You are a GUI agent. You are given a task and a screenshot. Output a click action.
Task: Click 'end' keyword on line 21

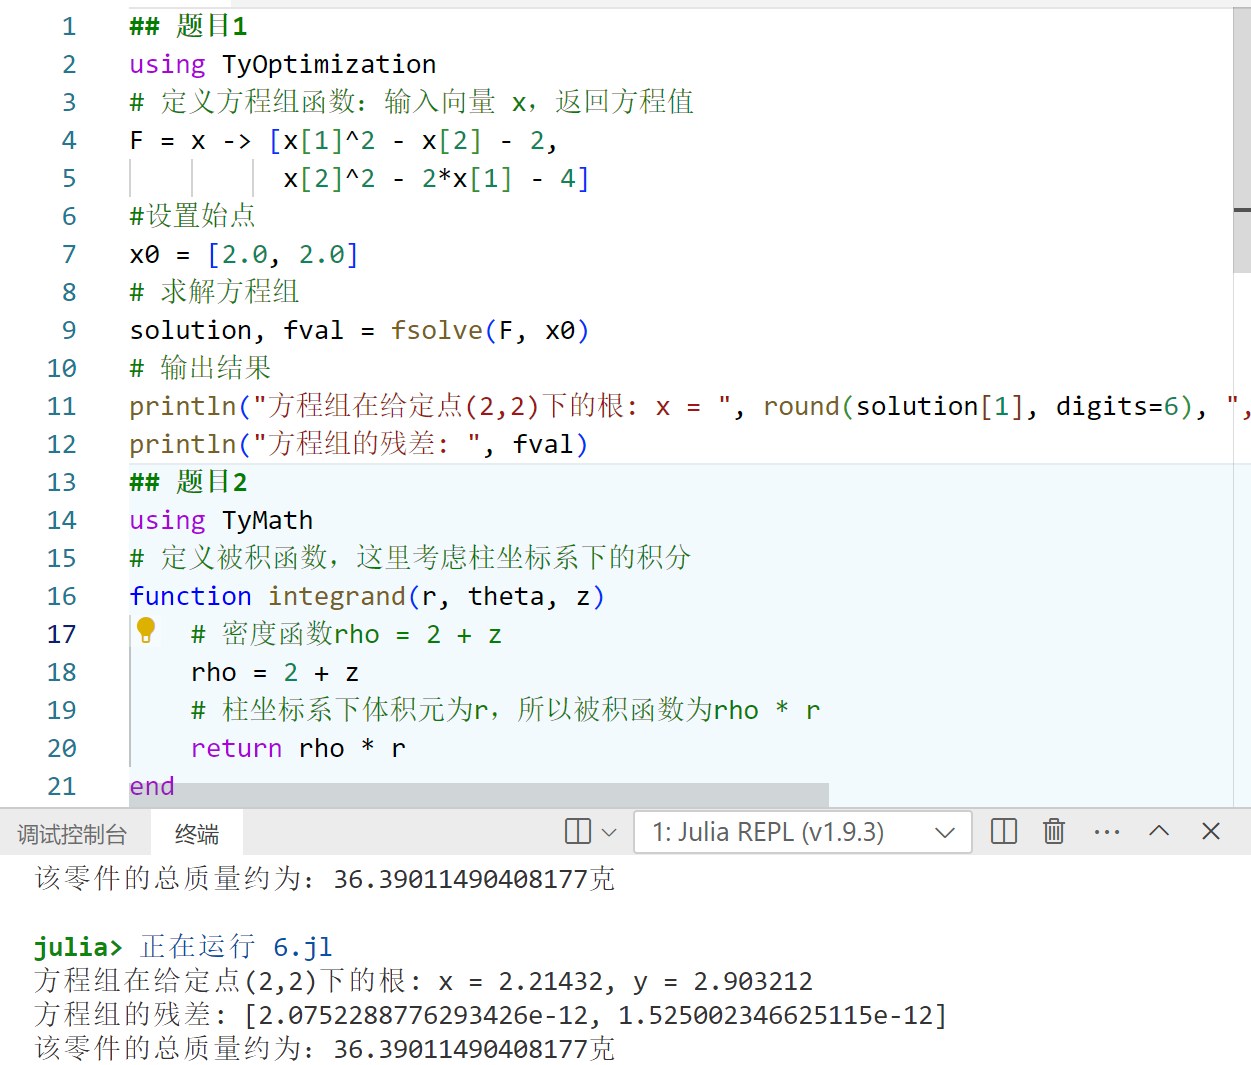tap(152, 786)
